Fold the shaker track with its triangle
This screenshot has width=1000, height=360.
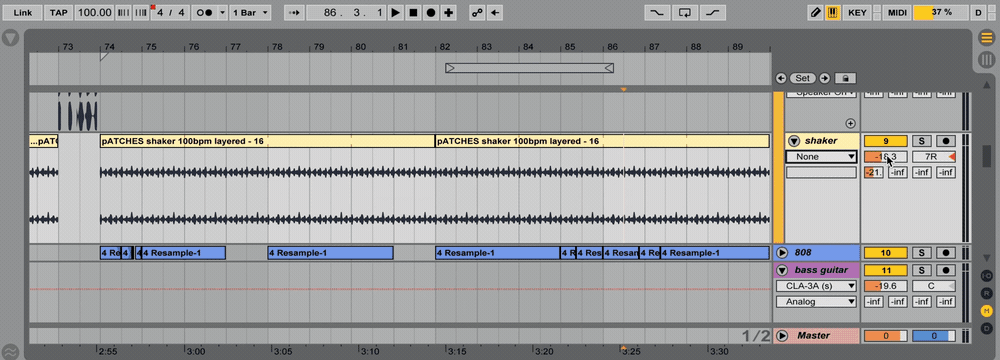point(794,141)
